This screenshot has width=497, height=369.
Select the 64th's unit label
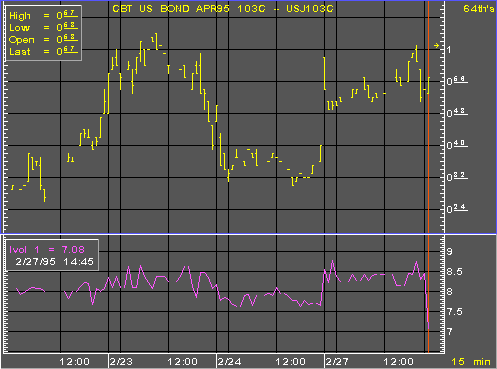[478, 9]
